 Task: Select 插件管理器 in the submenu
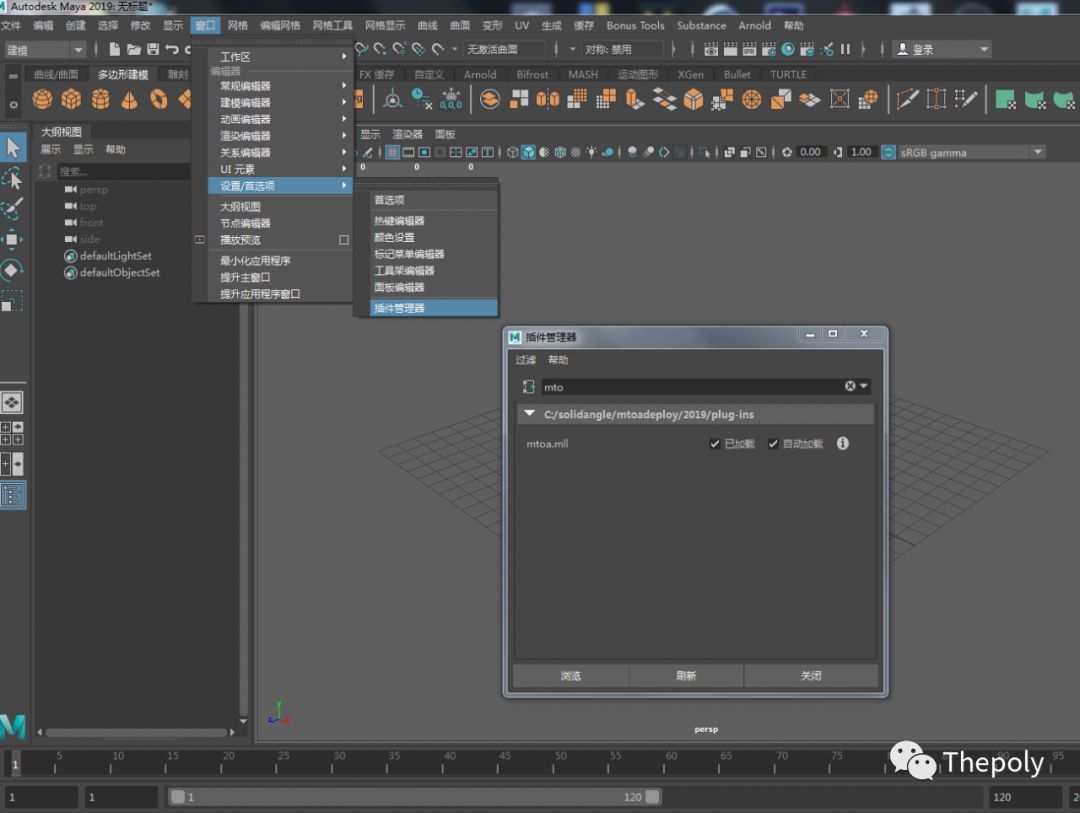point(400,308)
